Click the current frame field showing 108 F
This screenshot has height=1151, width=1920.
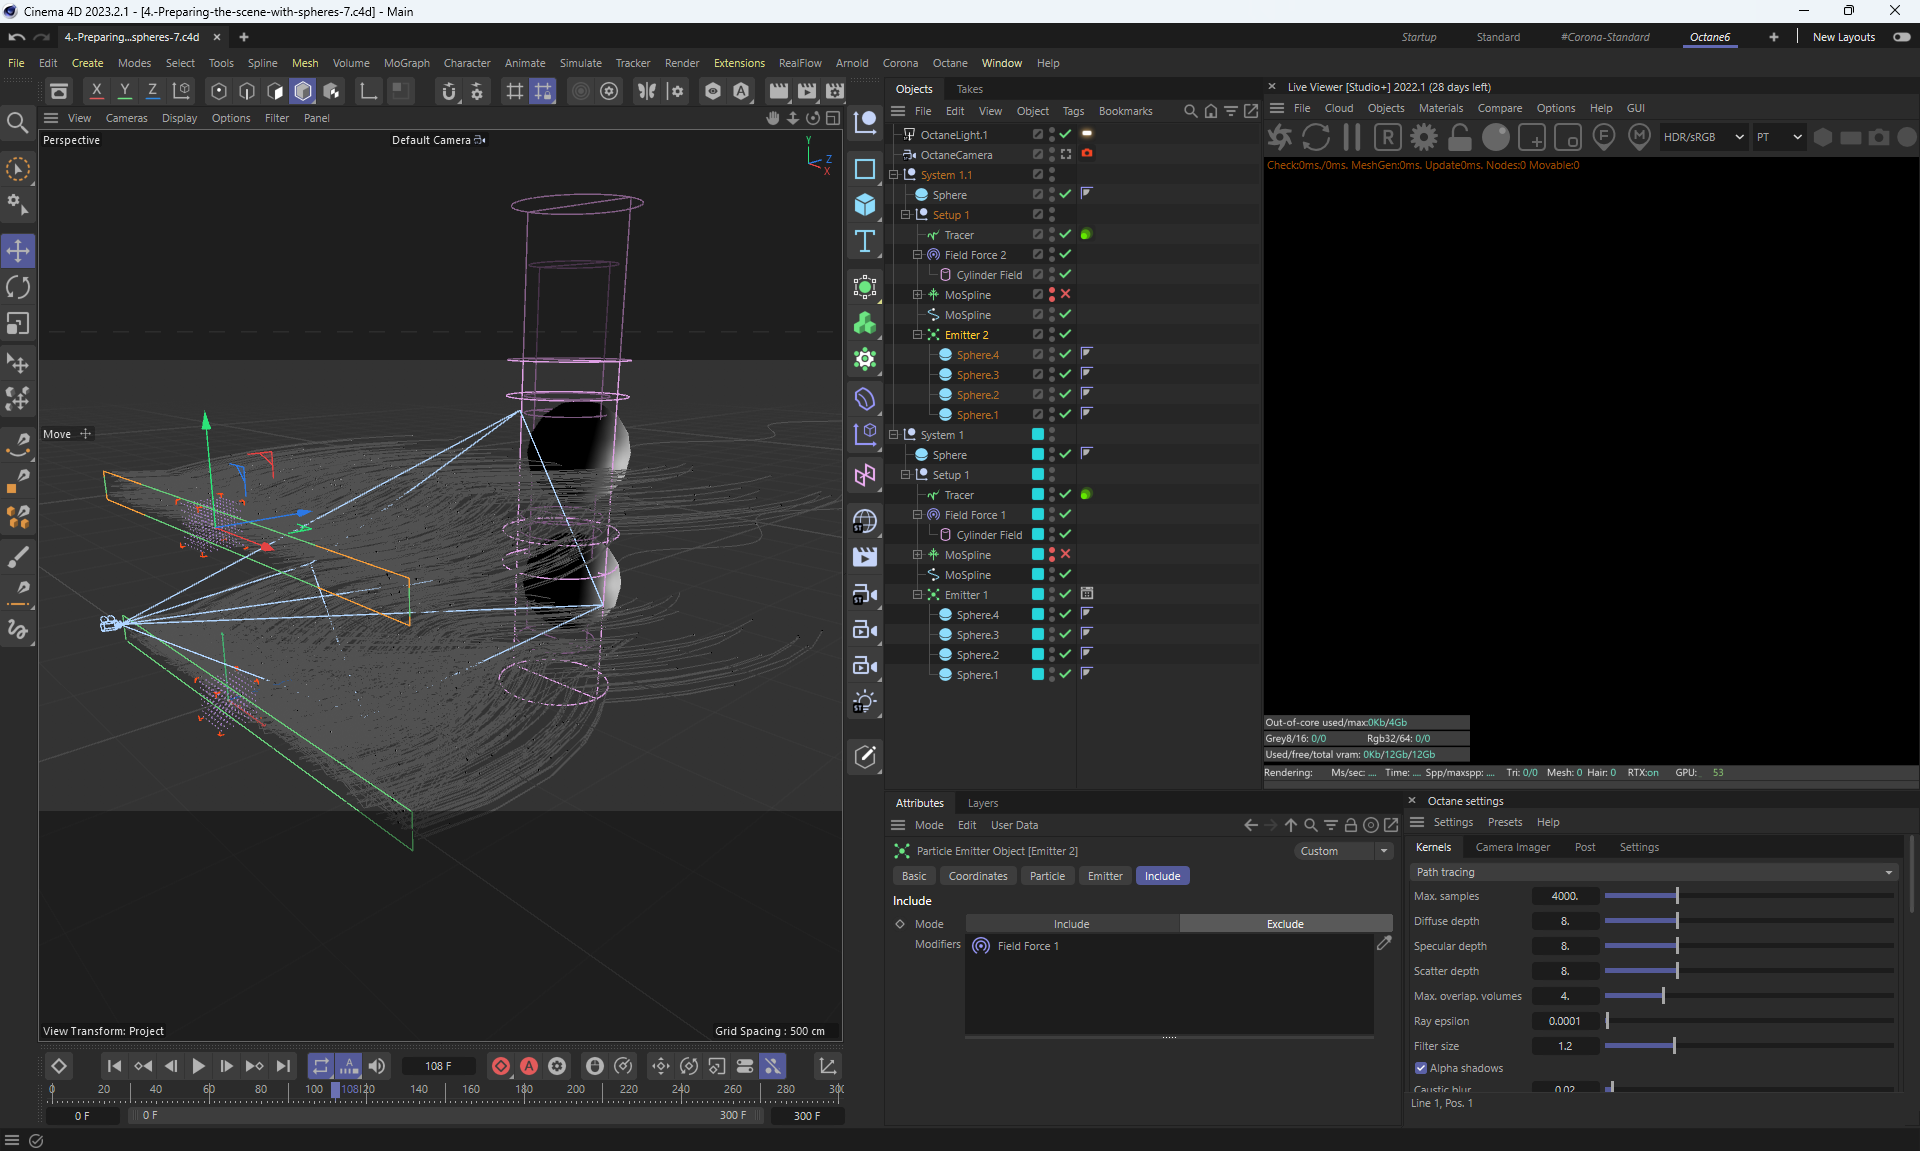pyautogui.click(x=438, y=1066)
